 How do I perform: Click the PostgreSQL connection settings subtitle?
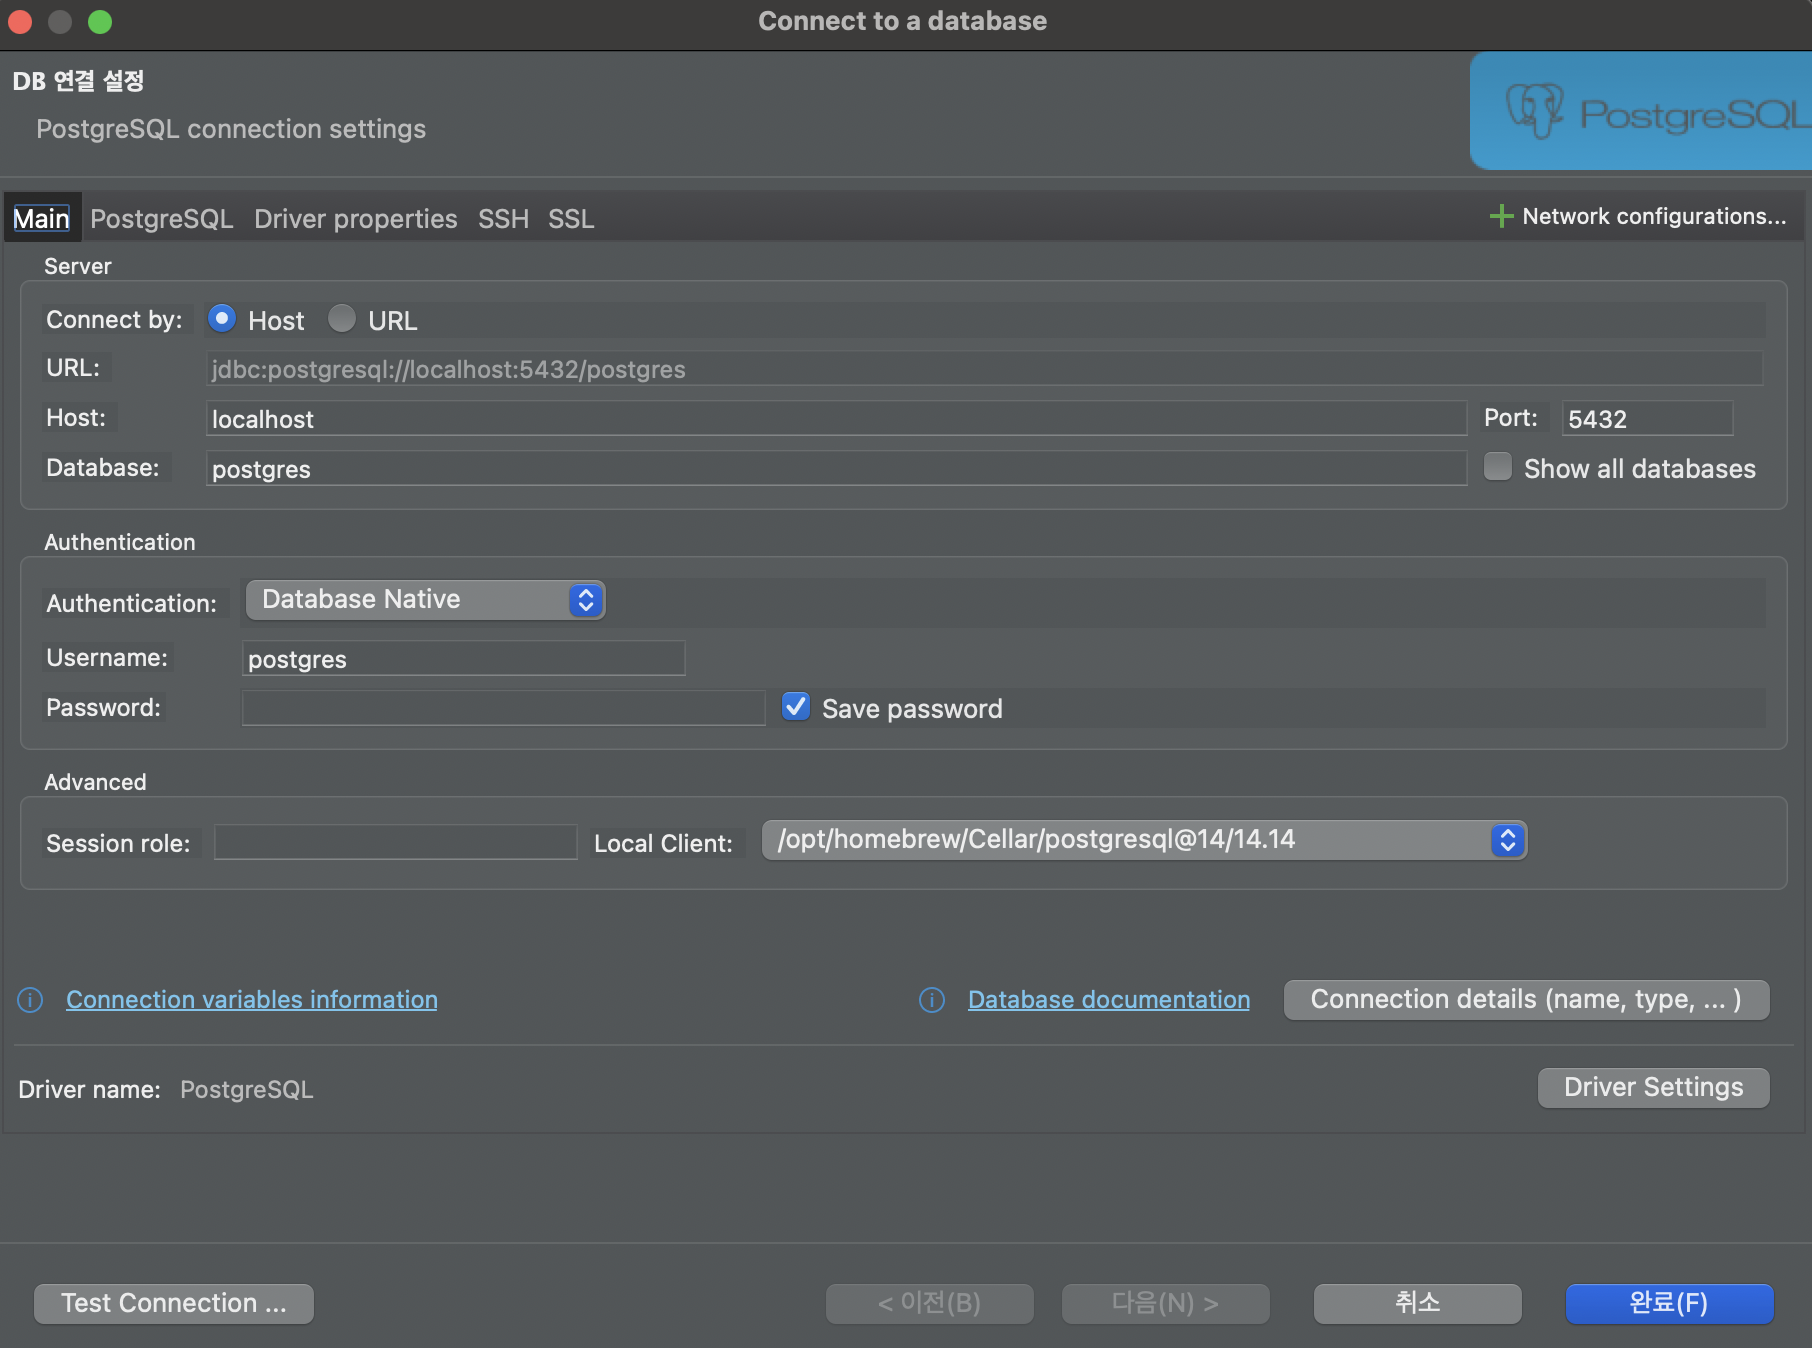click(x=231, y=130)
